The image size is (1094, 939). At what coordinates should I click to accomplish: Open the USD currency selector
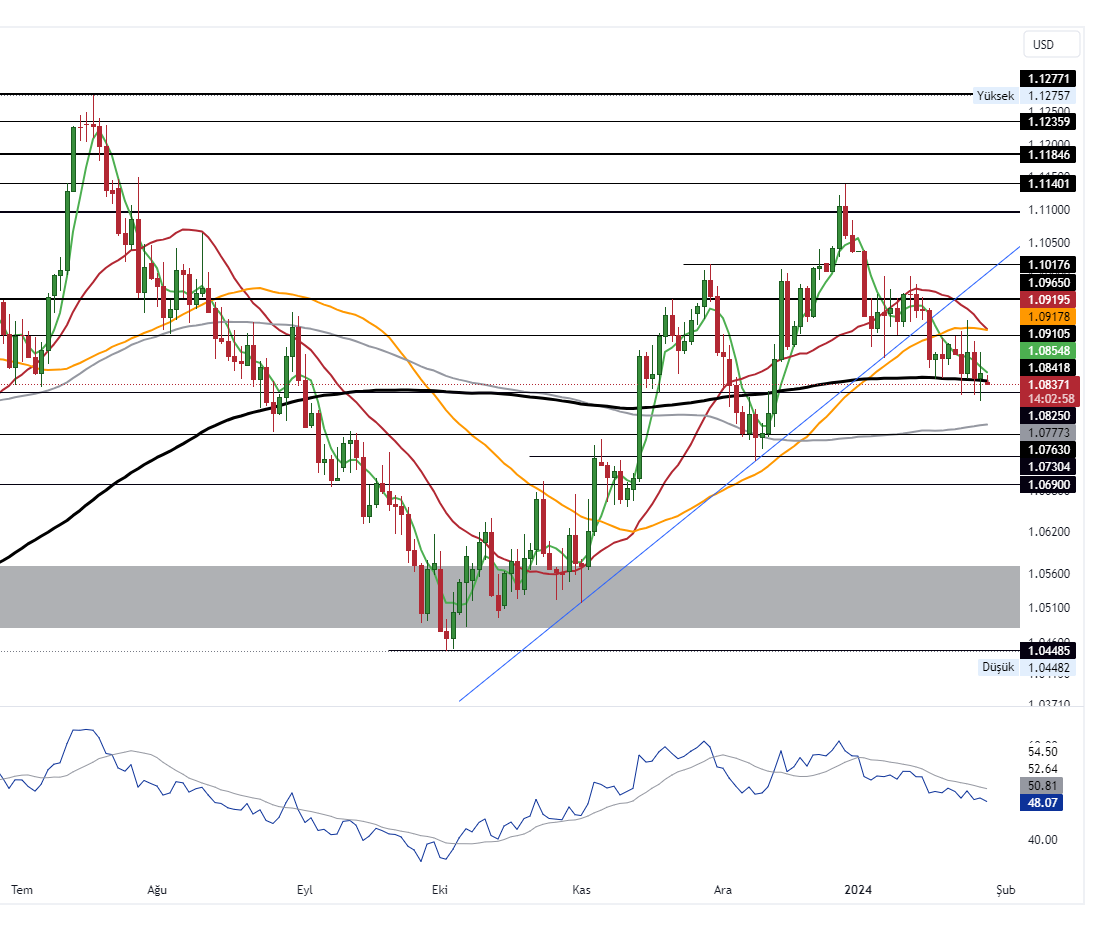(x=1048, y=44)
